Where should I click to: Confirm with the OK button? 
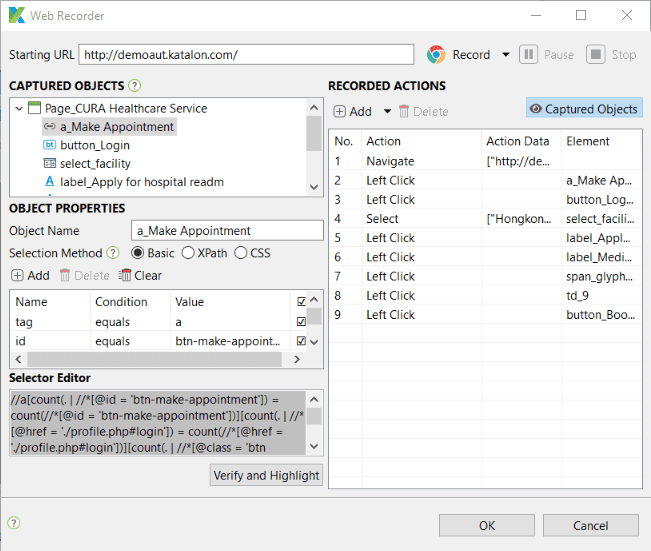point(487,525)
